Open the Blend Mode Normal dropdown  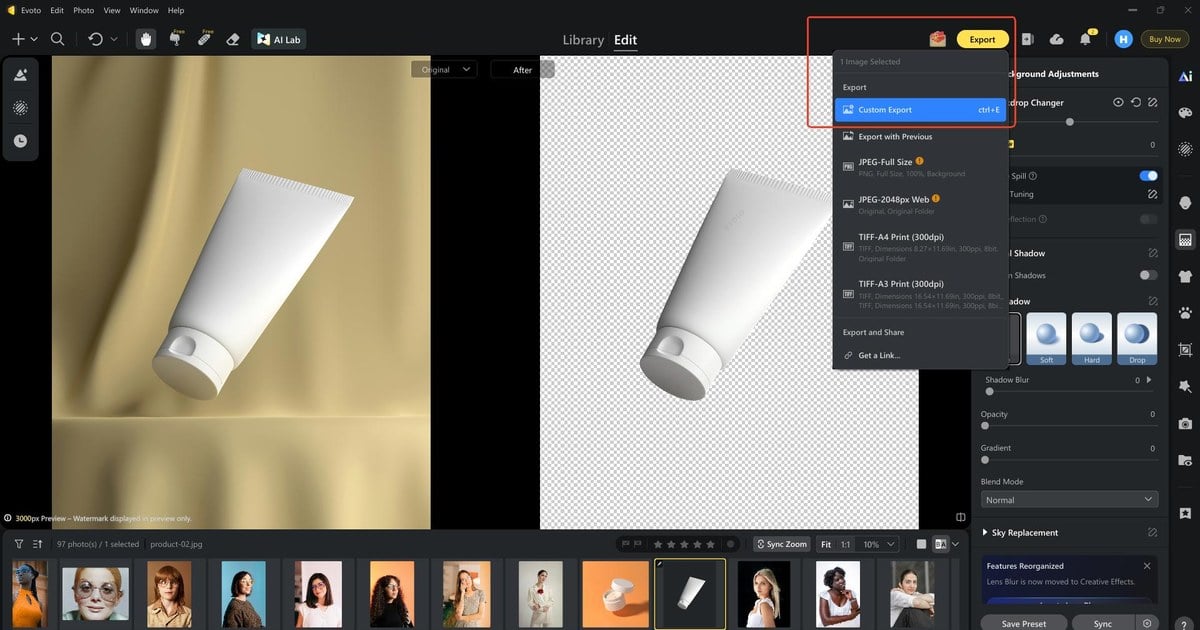coord(1070,499)
